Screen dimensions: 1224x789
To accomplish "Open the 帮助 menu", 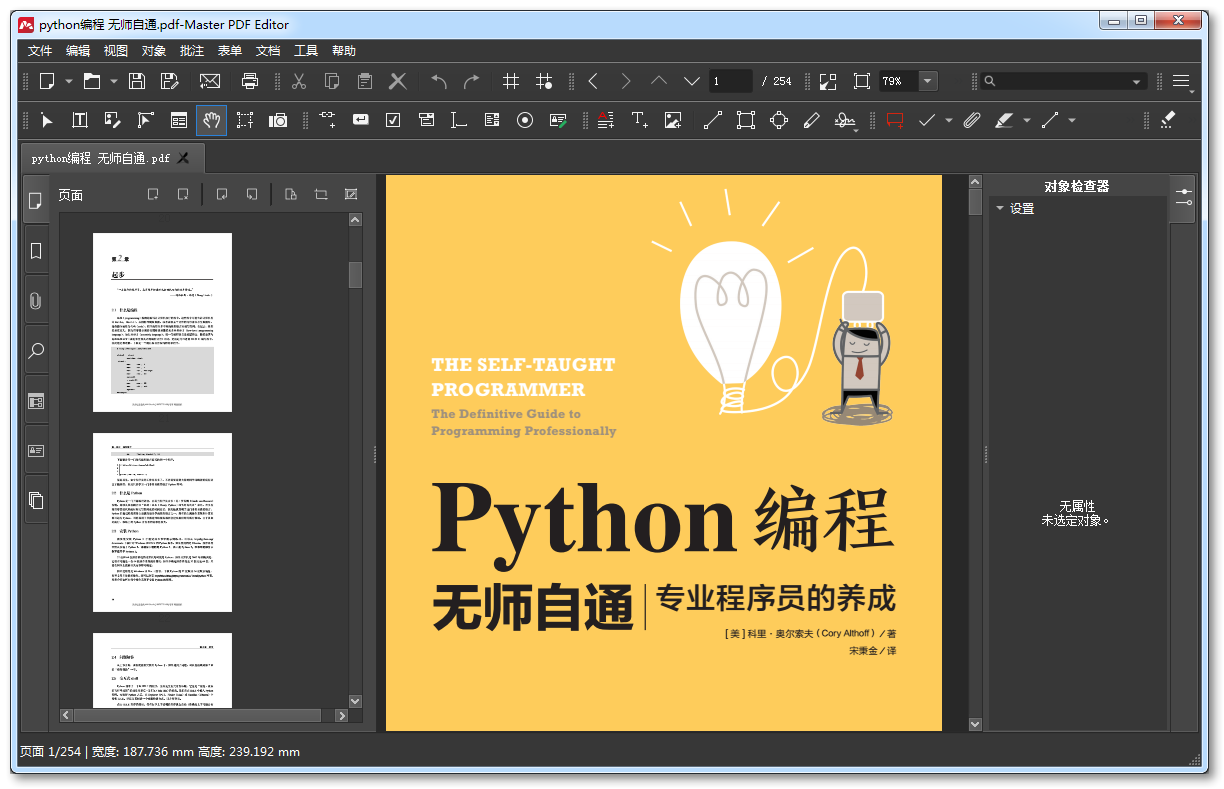I will point(344,51).
